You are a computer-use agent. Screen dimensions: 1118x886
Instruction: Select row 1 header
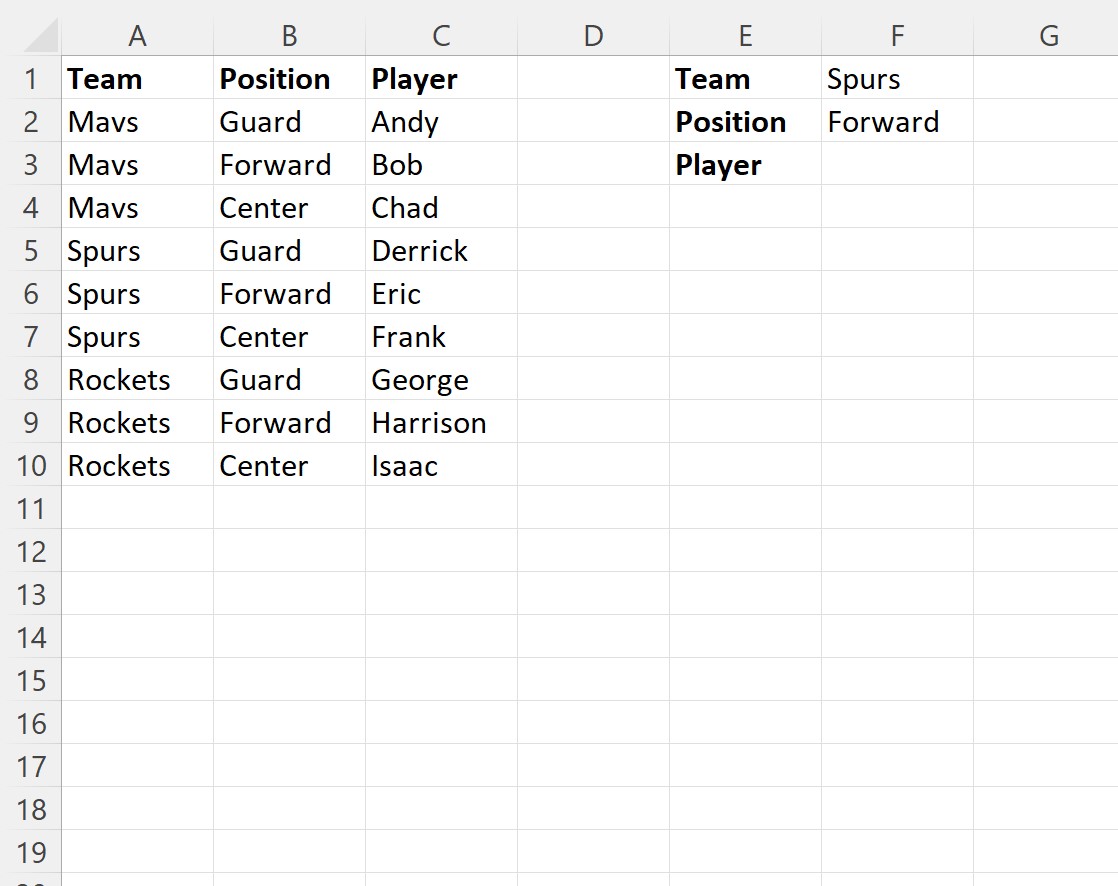[x=31, y=78]
